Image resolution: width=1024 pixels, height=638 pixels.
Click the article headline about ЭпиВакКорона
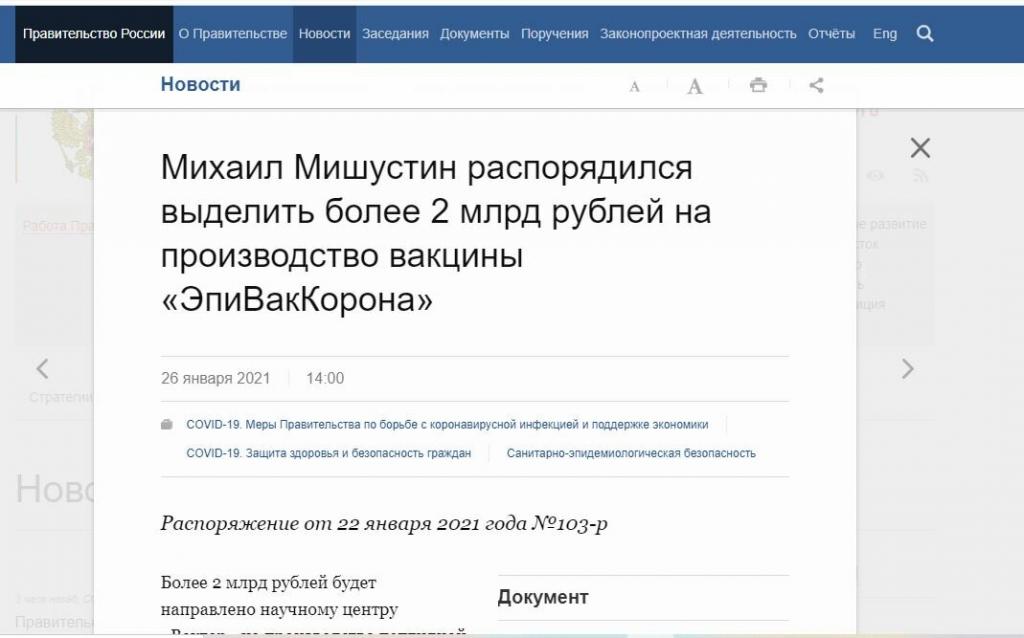436,233
